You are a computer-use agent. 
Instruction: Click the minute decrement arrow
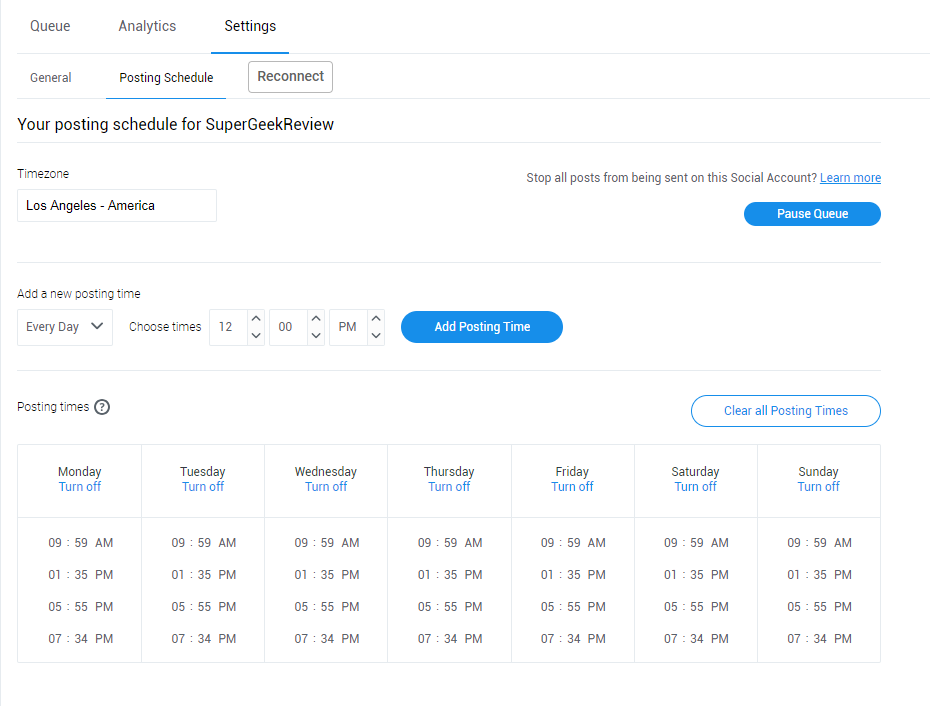(315, 334)
